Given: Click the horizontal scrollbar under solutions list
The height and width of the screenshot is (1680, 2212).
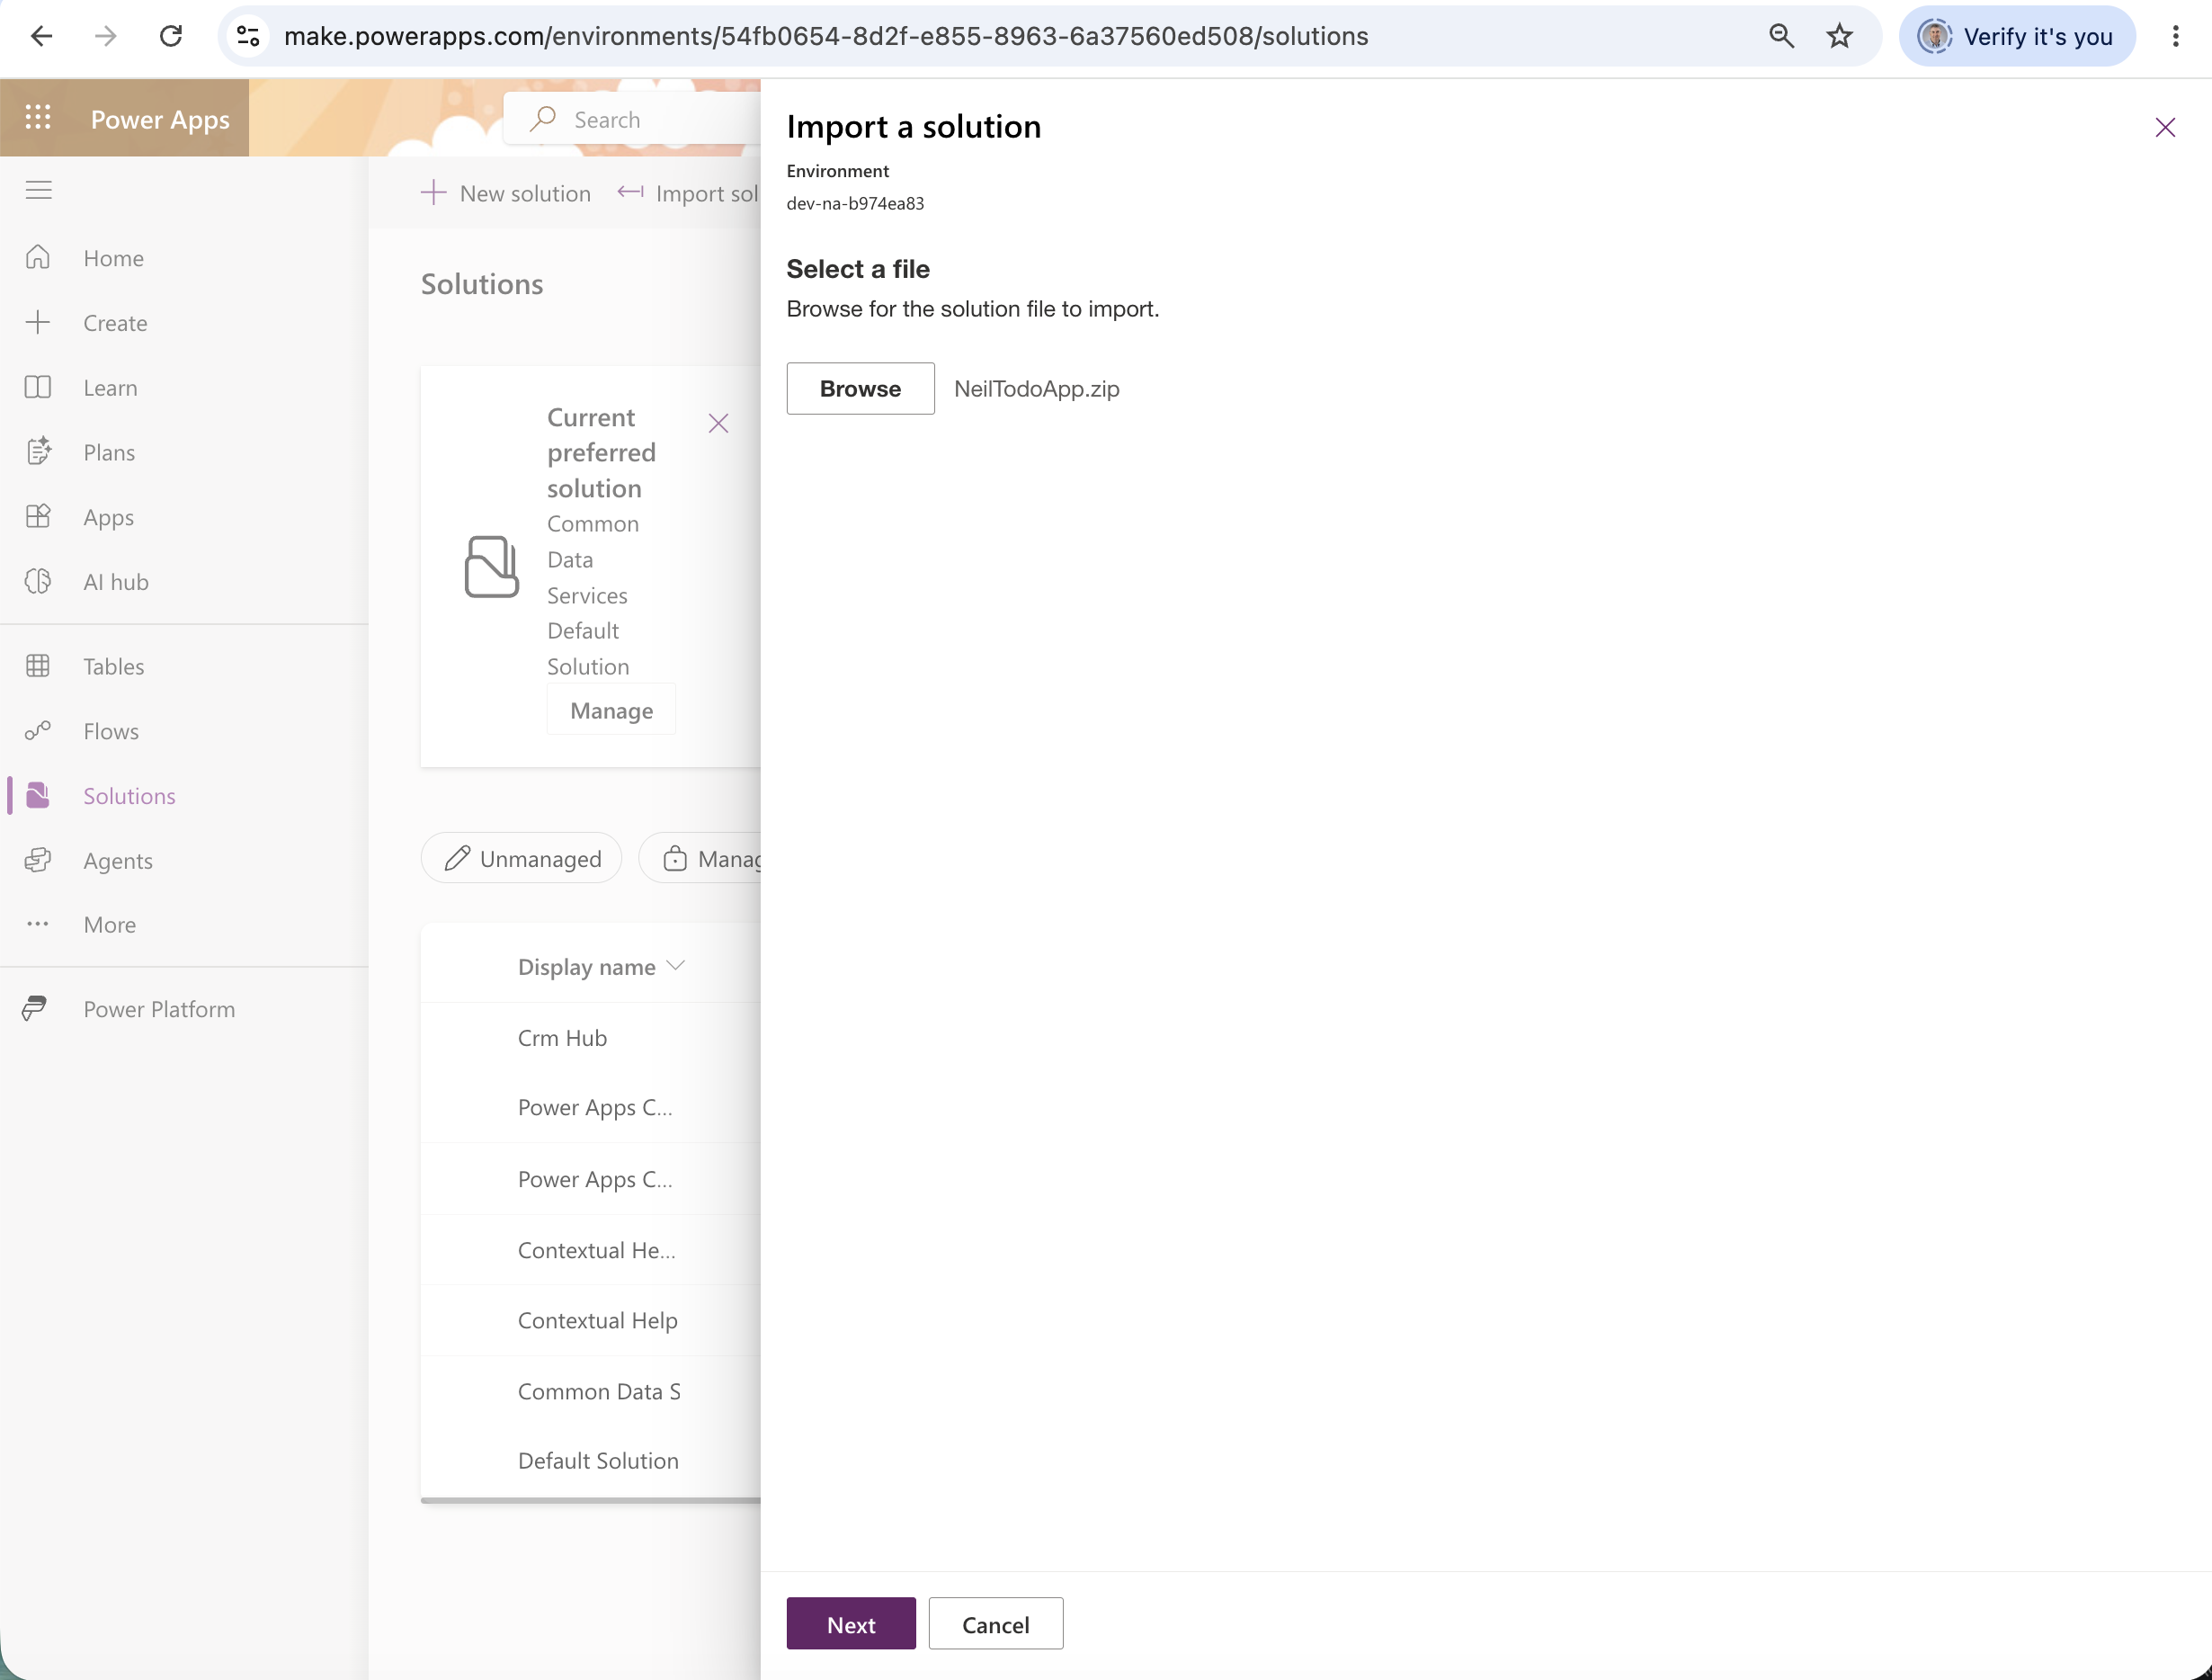Looking at the screenshot, I should point(590,1500).
